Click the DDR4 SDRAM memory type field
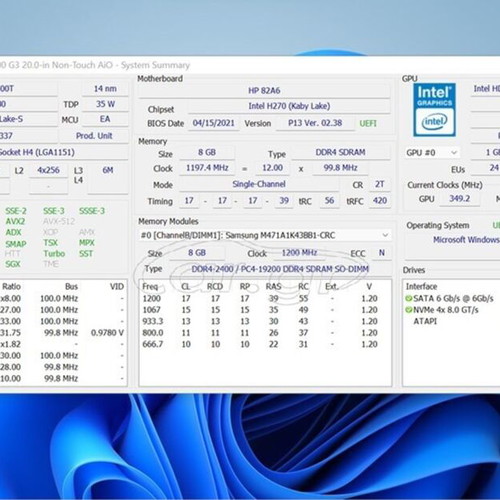Screen dimensions: 500x500 (x=340, y=152)
